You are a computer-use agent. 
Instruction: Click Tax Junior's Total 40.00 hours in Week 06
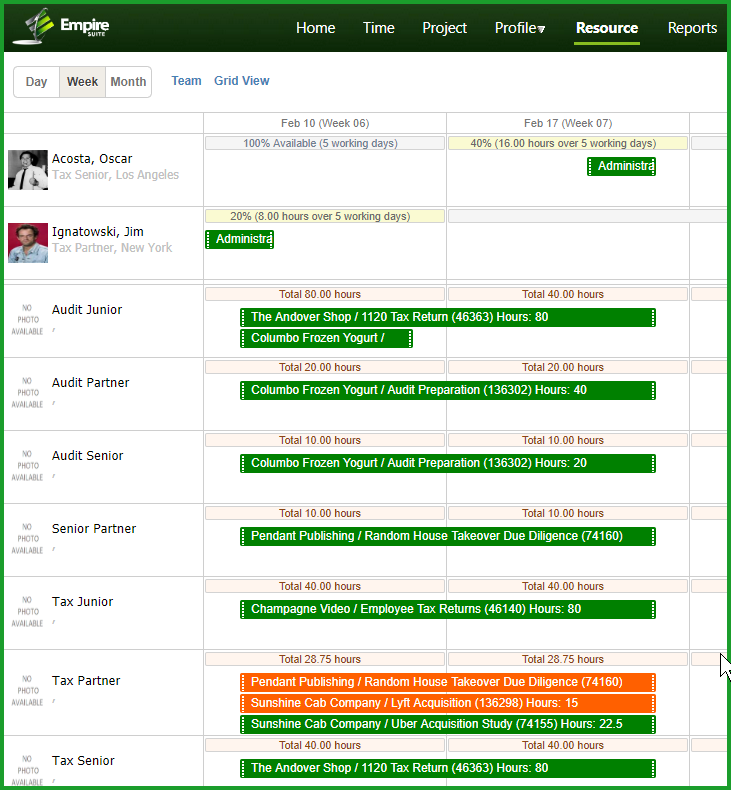tap(324, 586)
